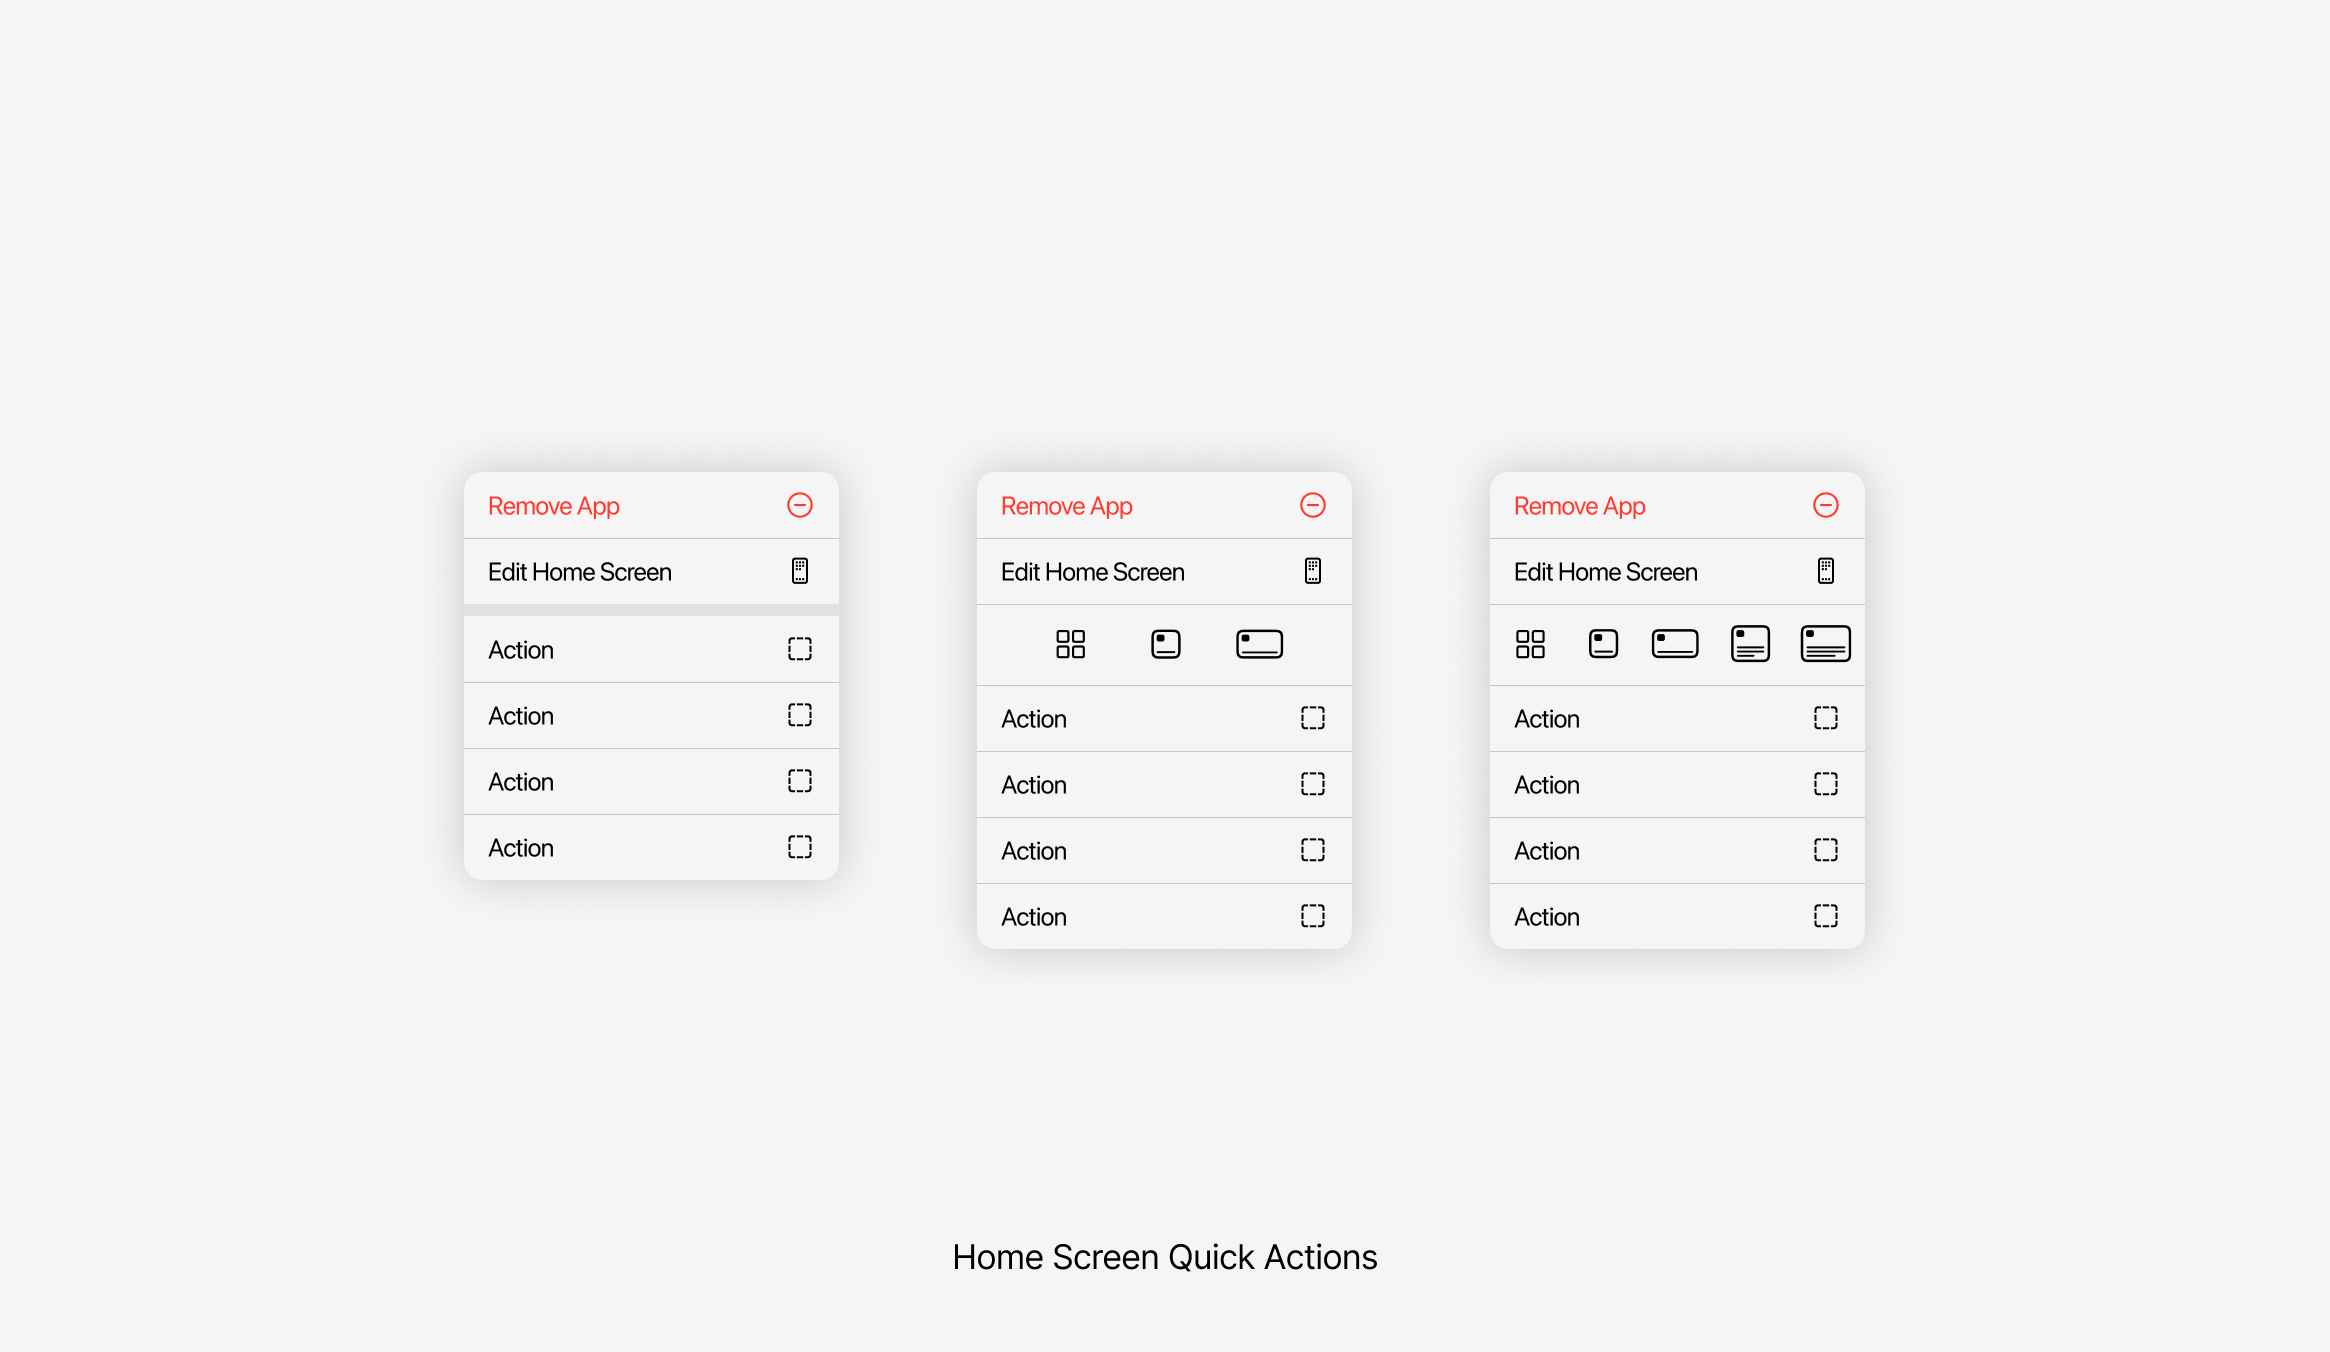Viewport: 2330px width, 1352px height.
Task: Select small widget icon in three-icon menu
Action: click(x=1165, y=644)
